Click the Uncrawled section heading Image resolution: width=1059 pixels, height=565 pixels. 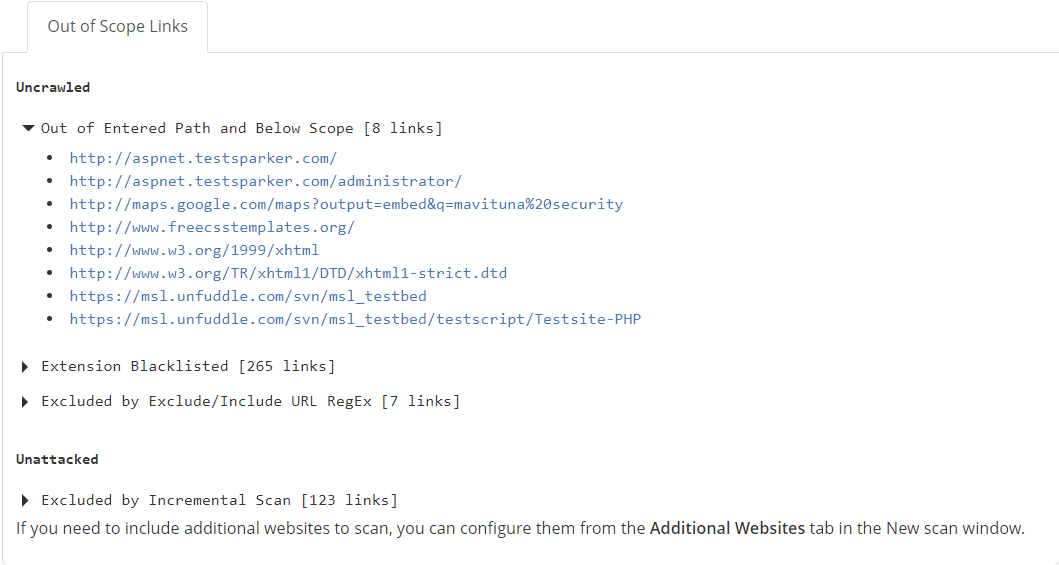coord(53,87)
